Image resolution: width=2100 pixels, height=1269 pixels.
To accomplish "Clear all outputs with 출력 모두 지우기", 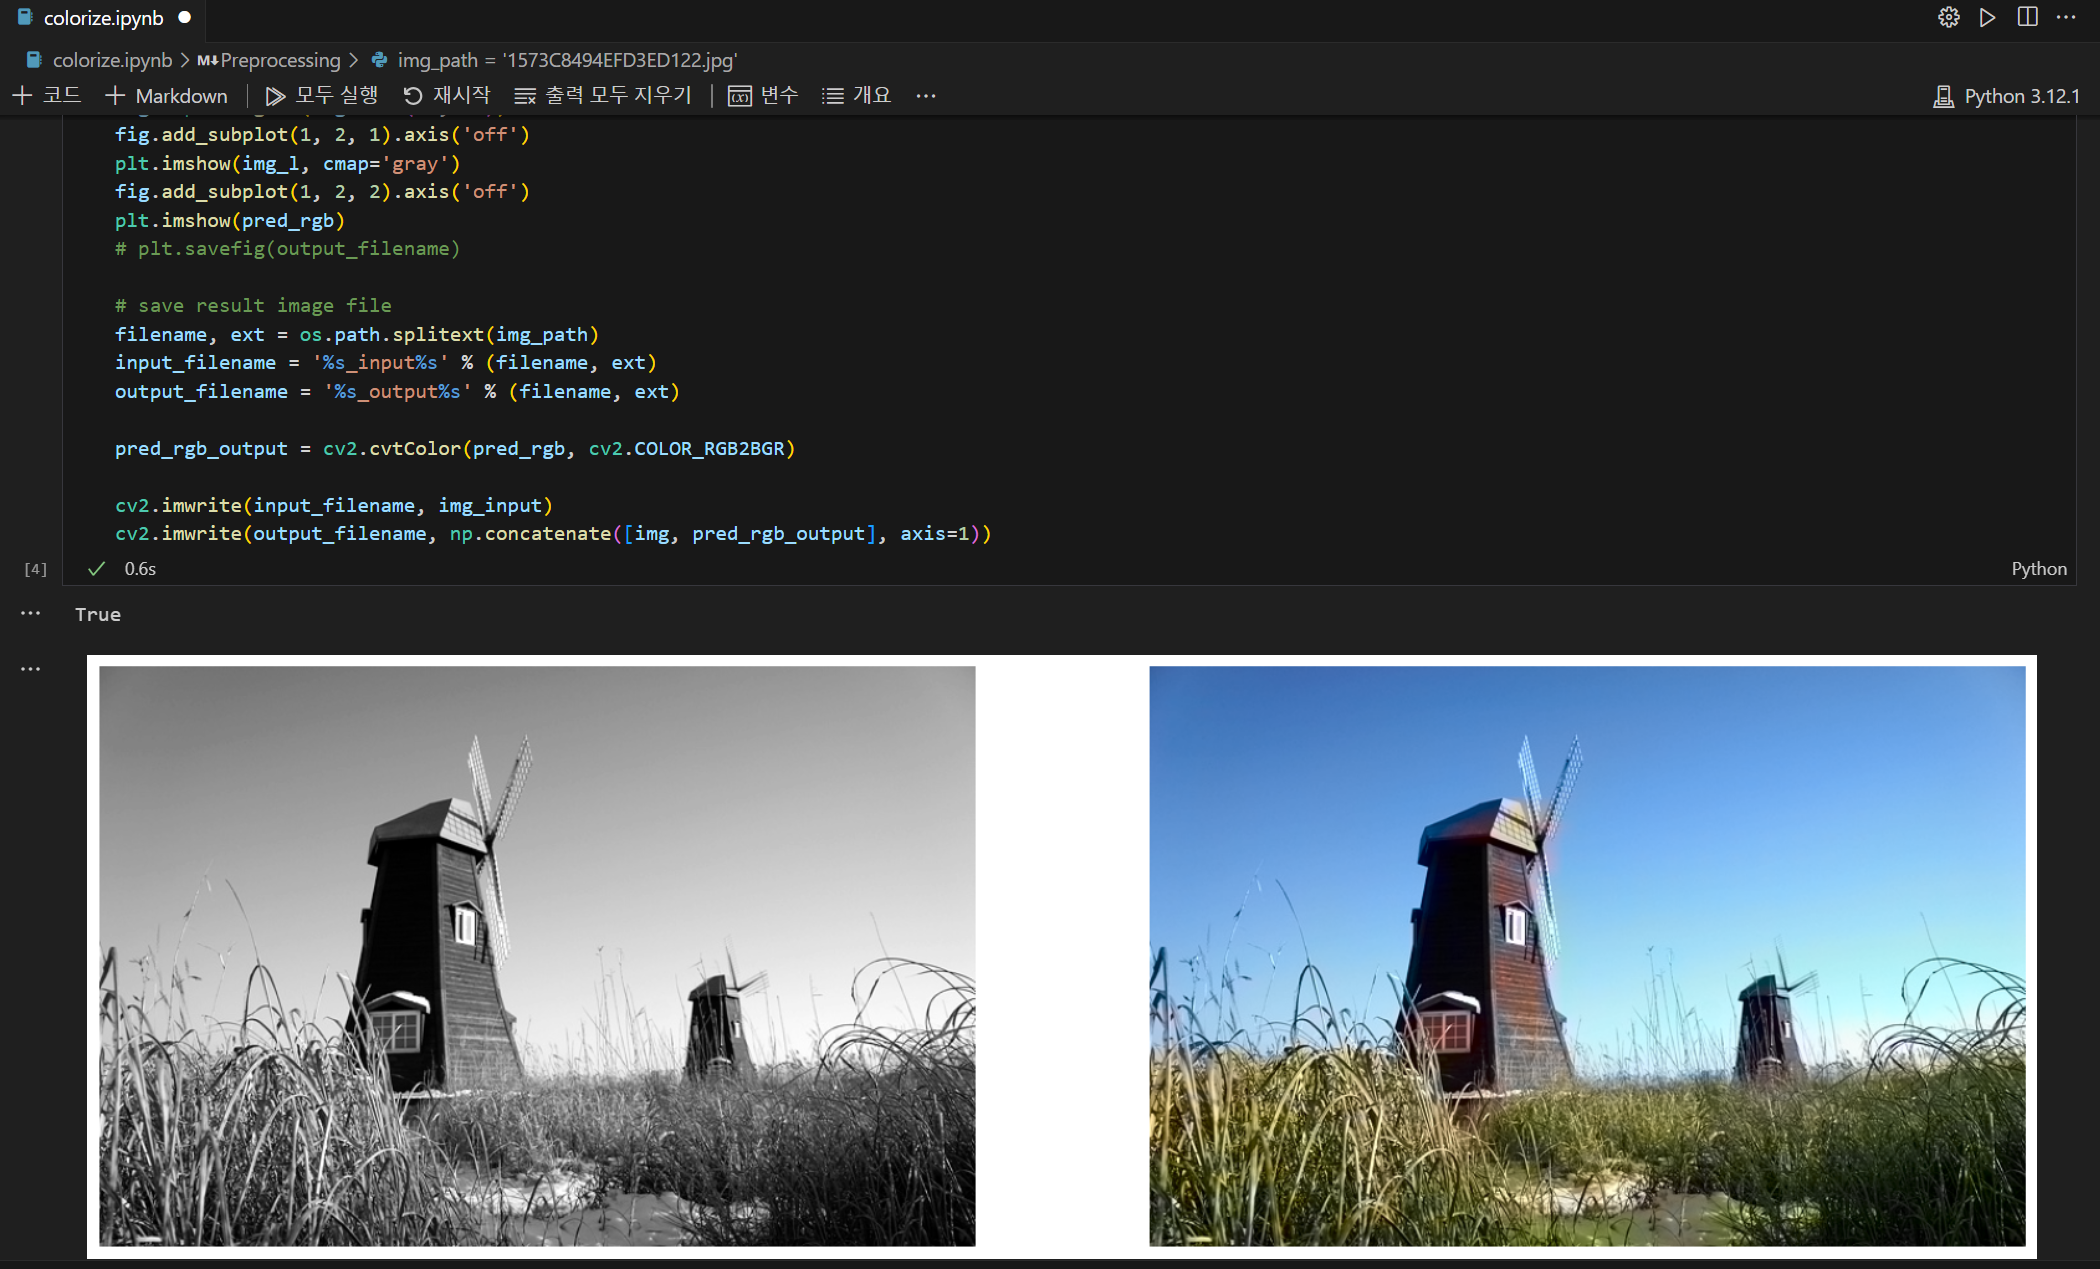I will coord(603,95).
